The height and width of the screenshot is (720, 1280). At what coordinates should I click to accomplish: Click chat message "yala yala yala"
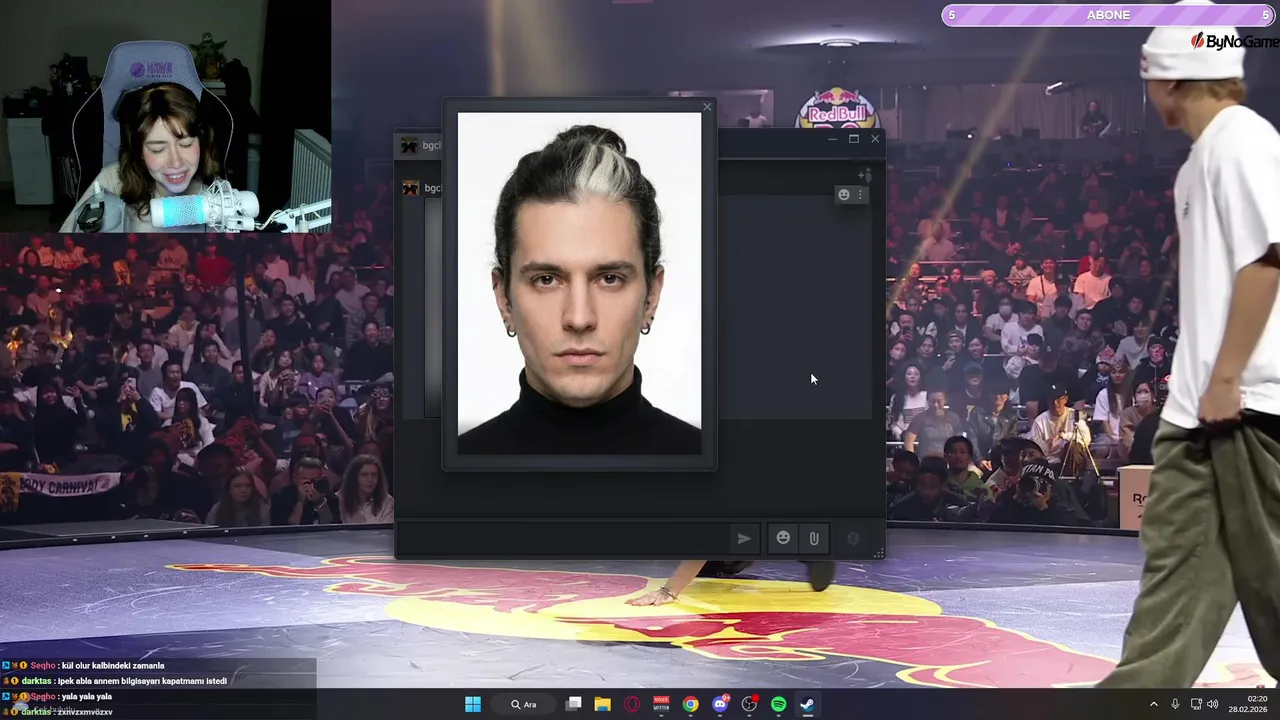tap(86, 697)
